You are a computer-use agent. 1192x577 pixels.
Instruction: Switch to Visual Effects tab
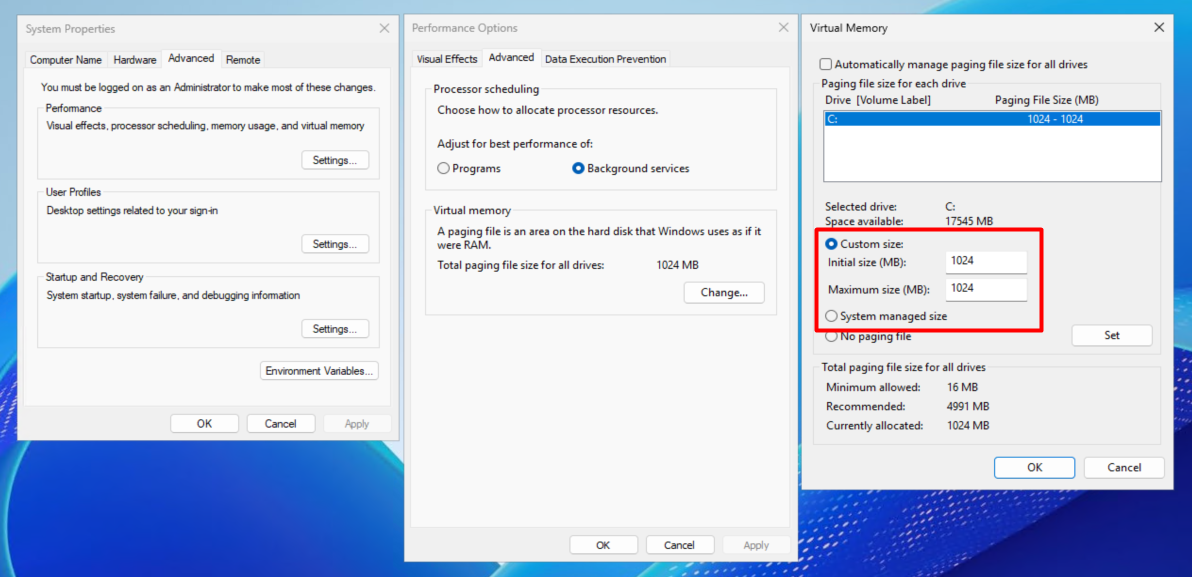point(447,59)
